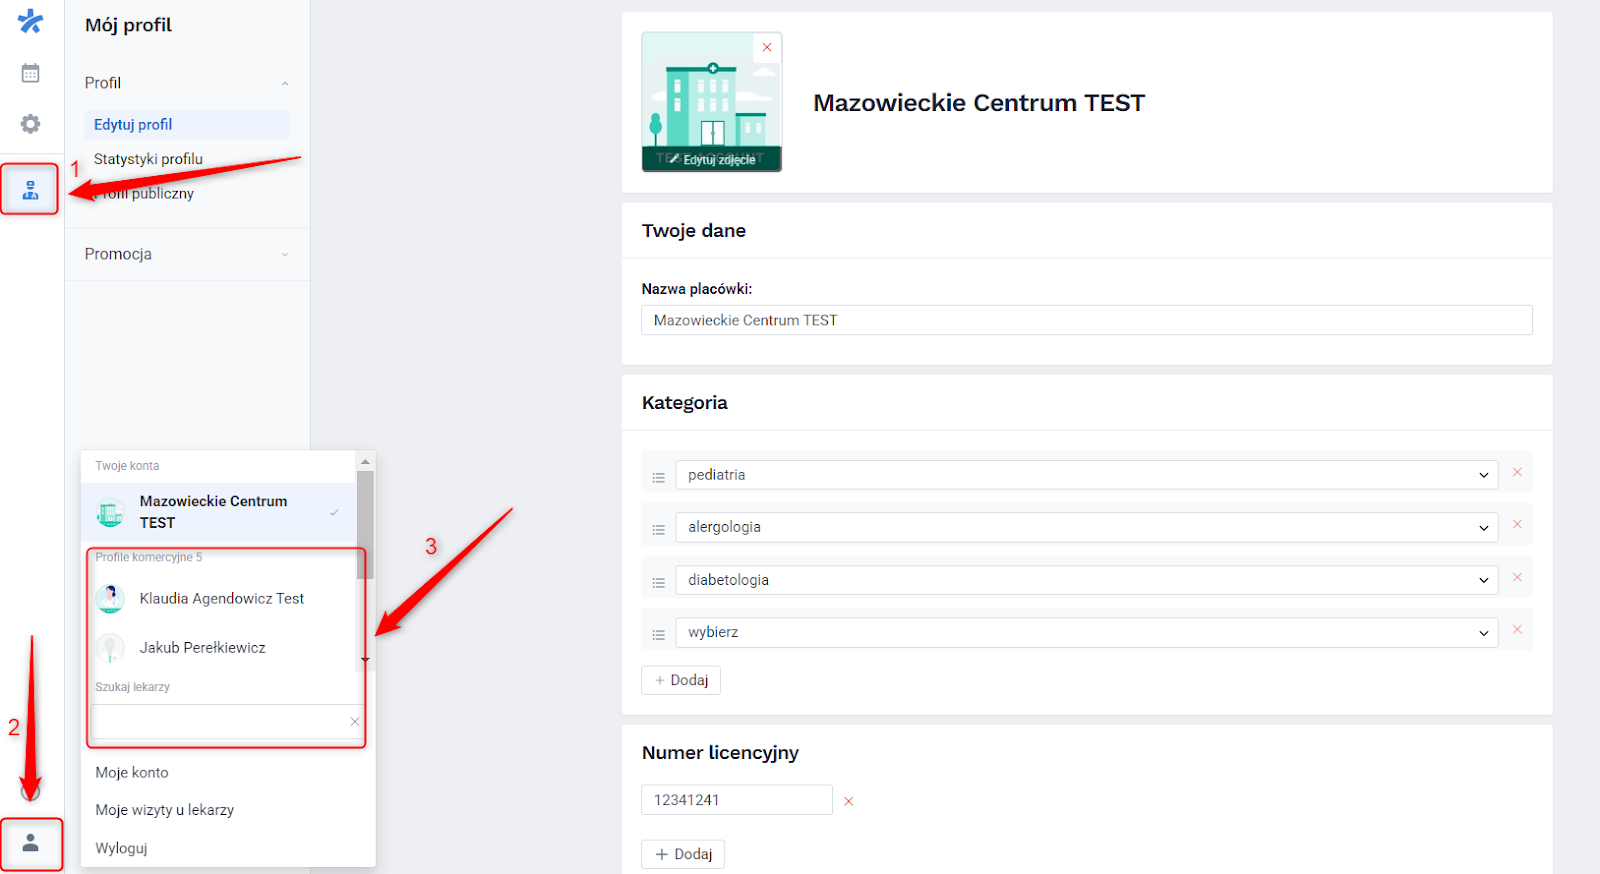Select Statystyki profilu menu item

(x=148, y=159)
